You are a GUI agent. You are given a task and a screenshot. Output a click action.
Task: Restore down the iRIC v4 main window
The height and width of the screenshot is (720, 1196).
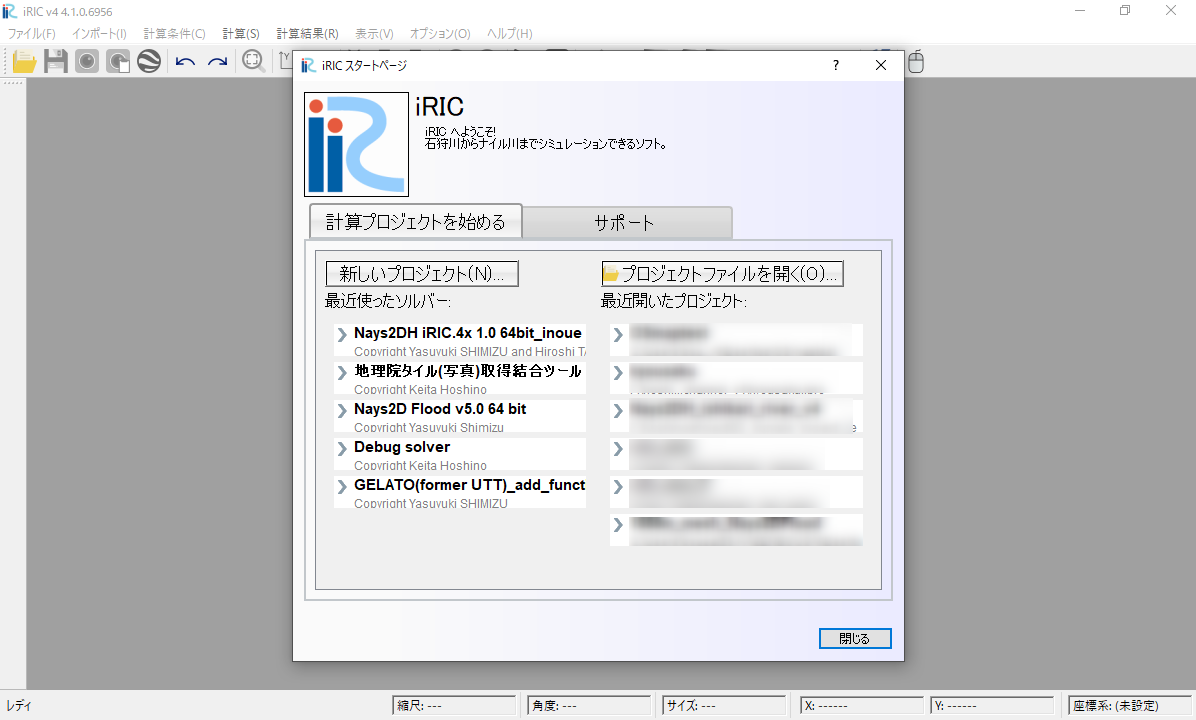pos(1125,11)
